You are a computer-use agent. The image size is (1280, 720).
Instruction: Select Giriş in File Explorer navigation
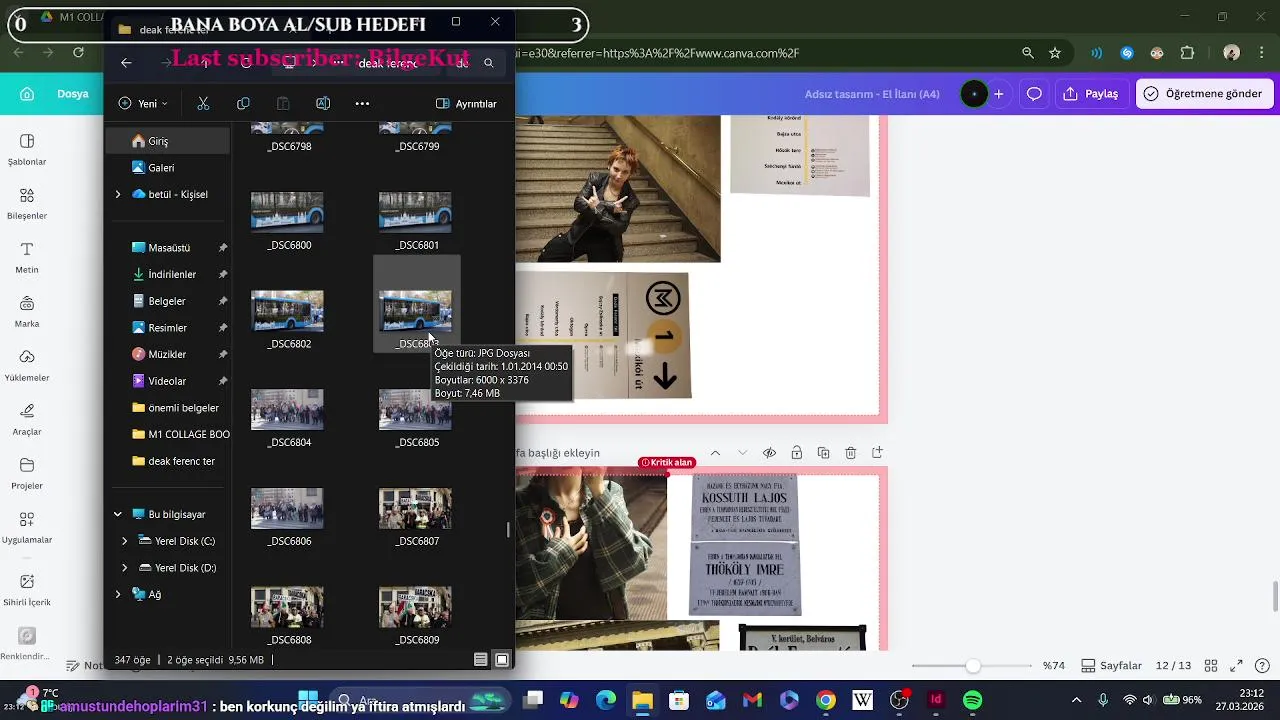click(x=168, y=141)
